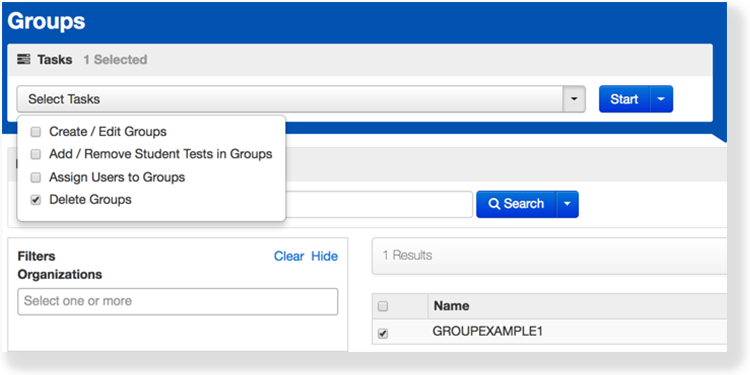Click the Select Tasks combo box field

[x=290, y=99]
